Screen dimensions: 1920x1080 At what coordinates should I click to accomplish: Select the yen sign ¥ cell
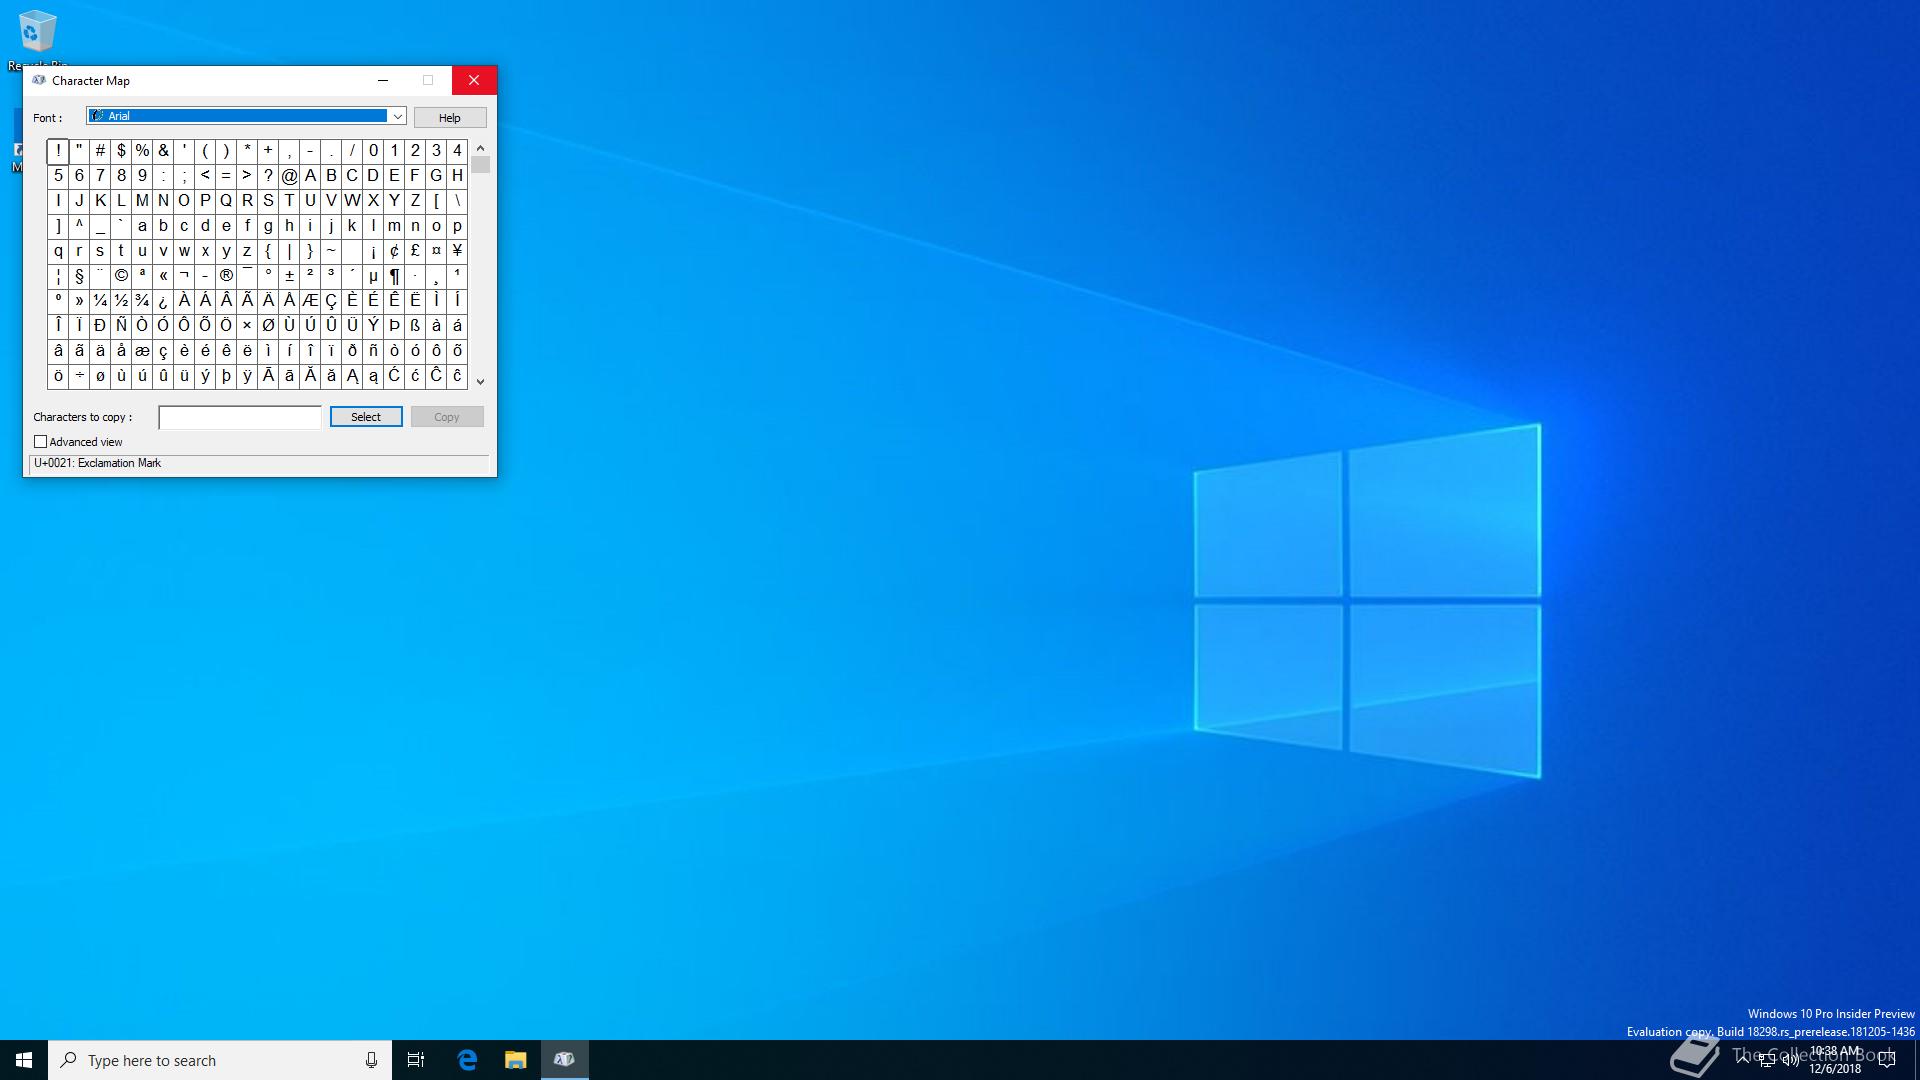pyautogui.click(x=457, y=251)
